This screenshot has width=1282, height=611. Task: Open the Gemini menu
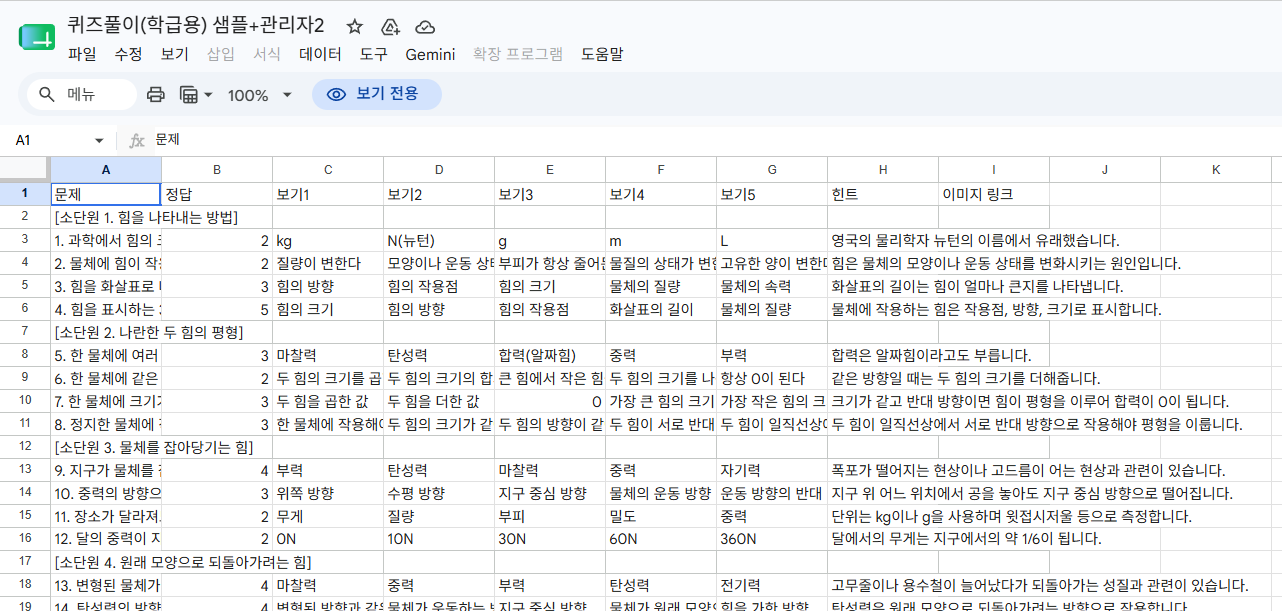430,54
